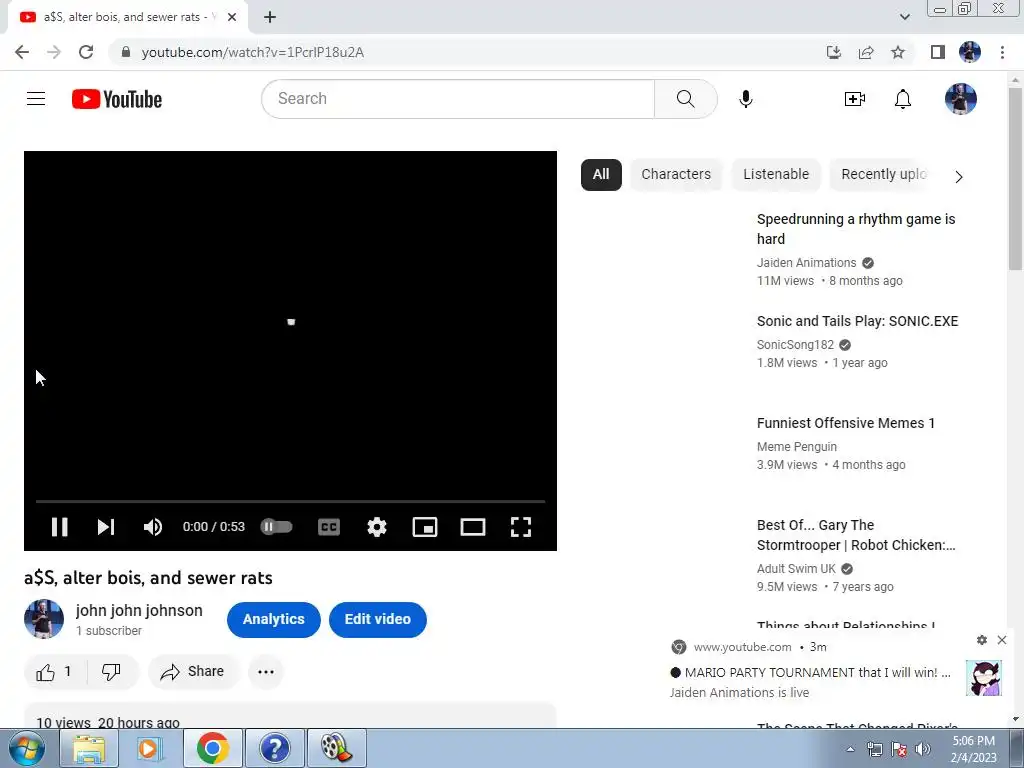
Task: Open Meme Penguin channel link
Action: [x=796, y=447]
